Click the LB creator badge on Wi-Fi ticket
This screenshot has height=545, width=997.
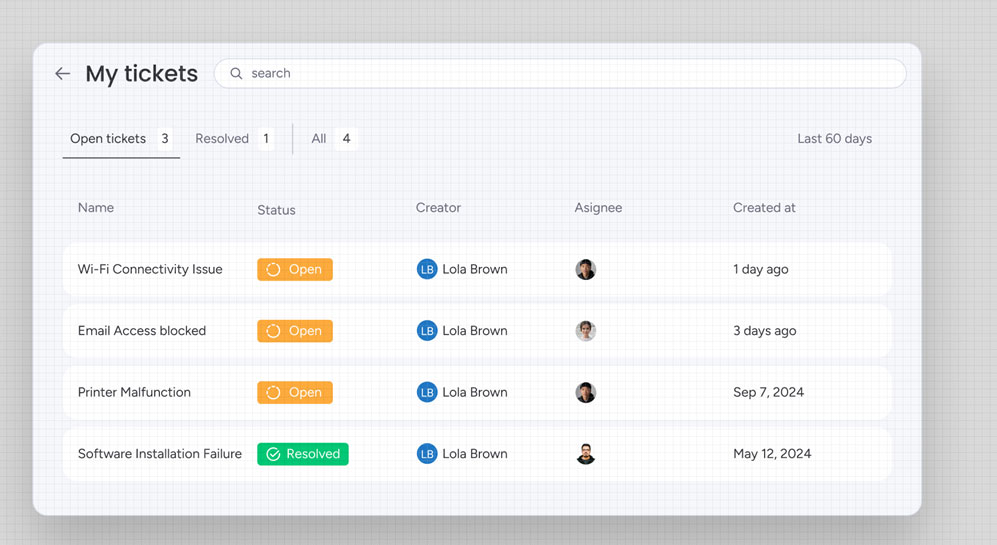pos(427,270)
